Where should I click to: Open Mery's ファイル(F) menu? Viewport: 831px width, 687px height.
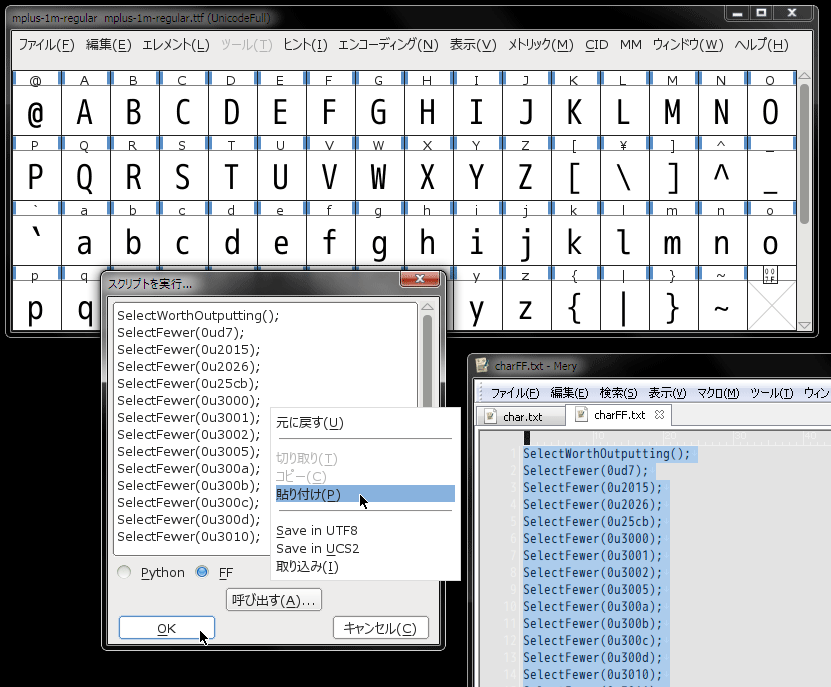tap(515, 393)
